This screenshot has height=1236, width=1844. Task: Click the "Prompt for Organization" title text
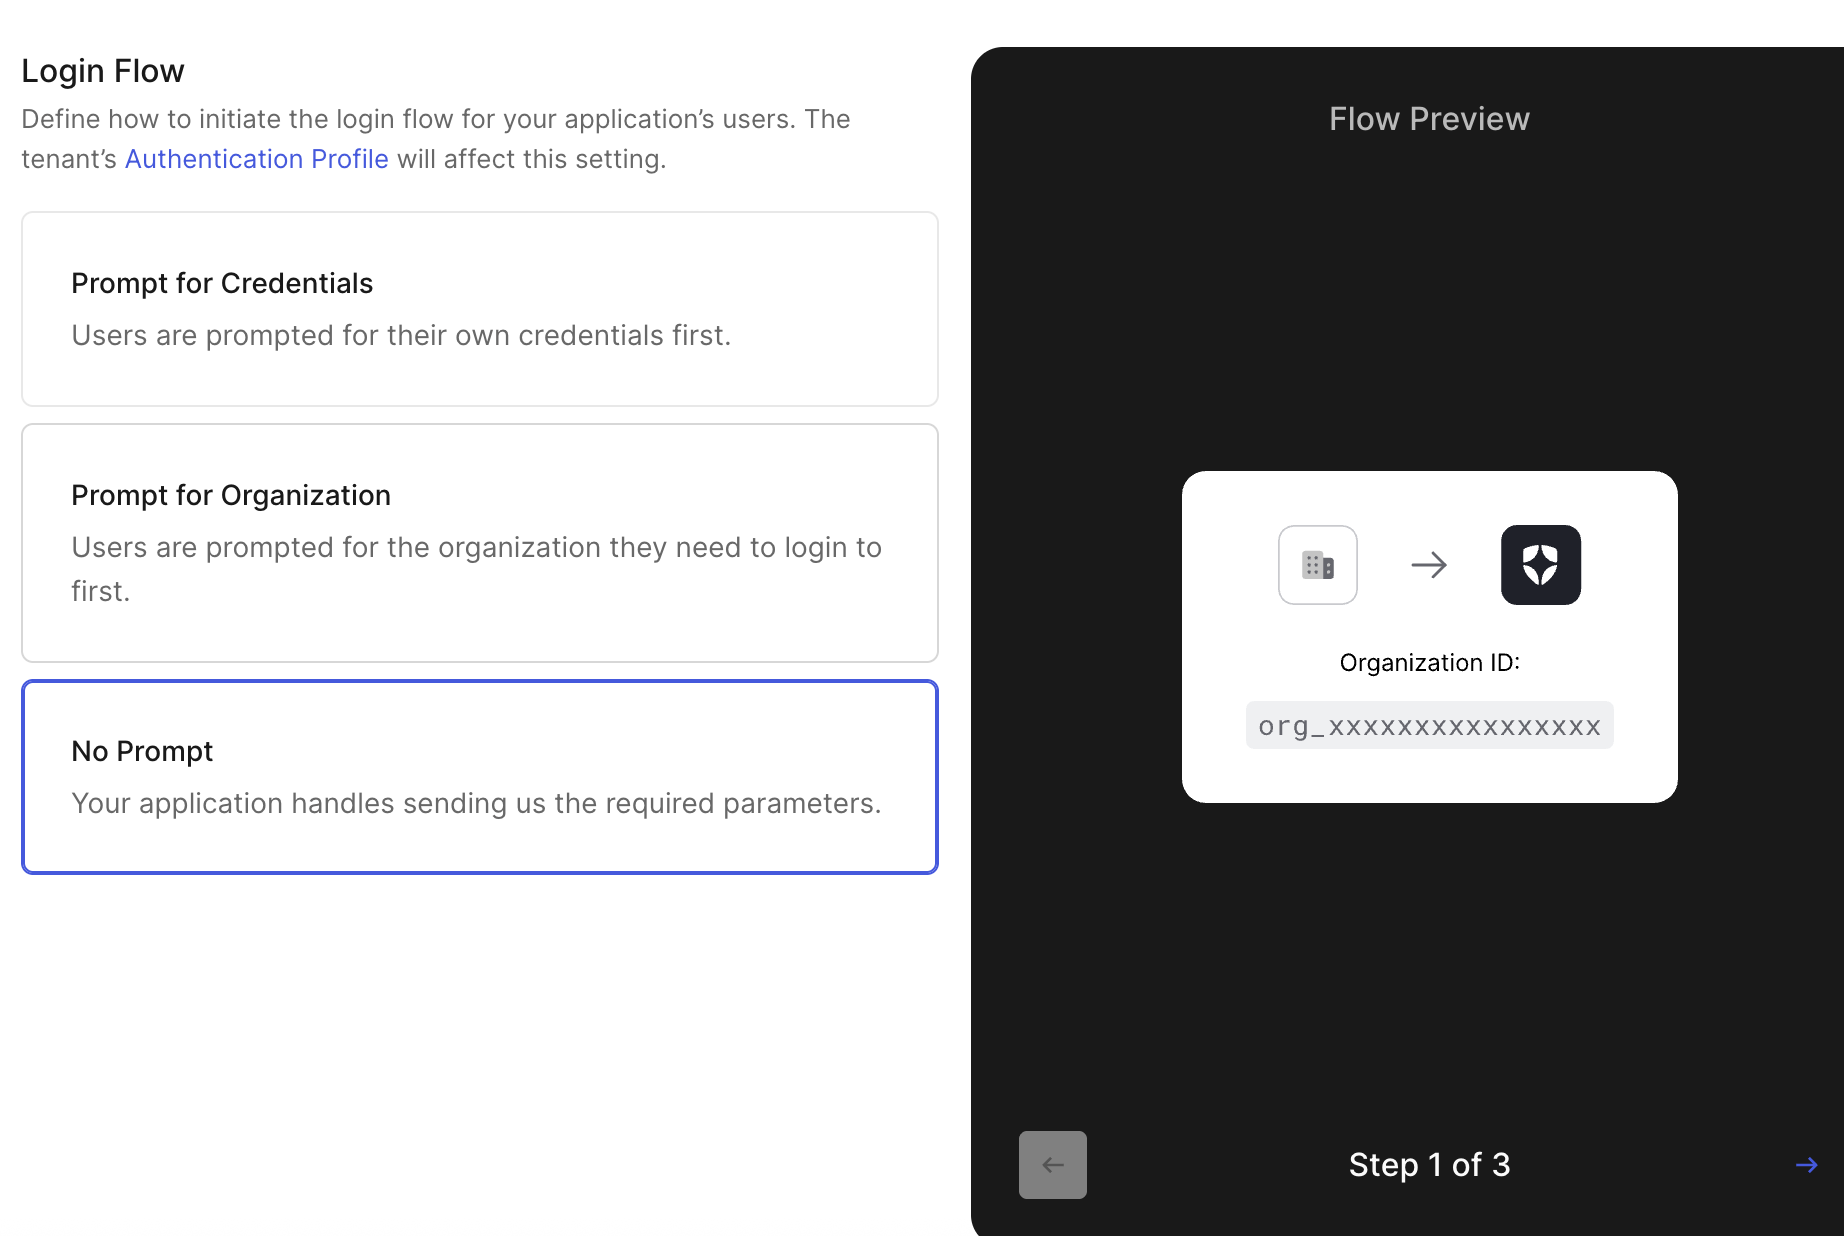231,495
